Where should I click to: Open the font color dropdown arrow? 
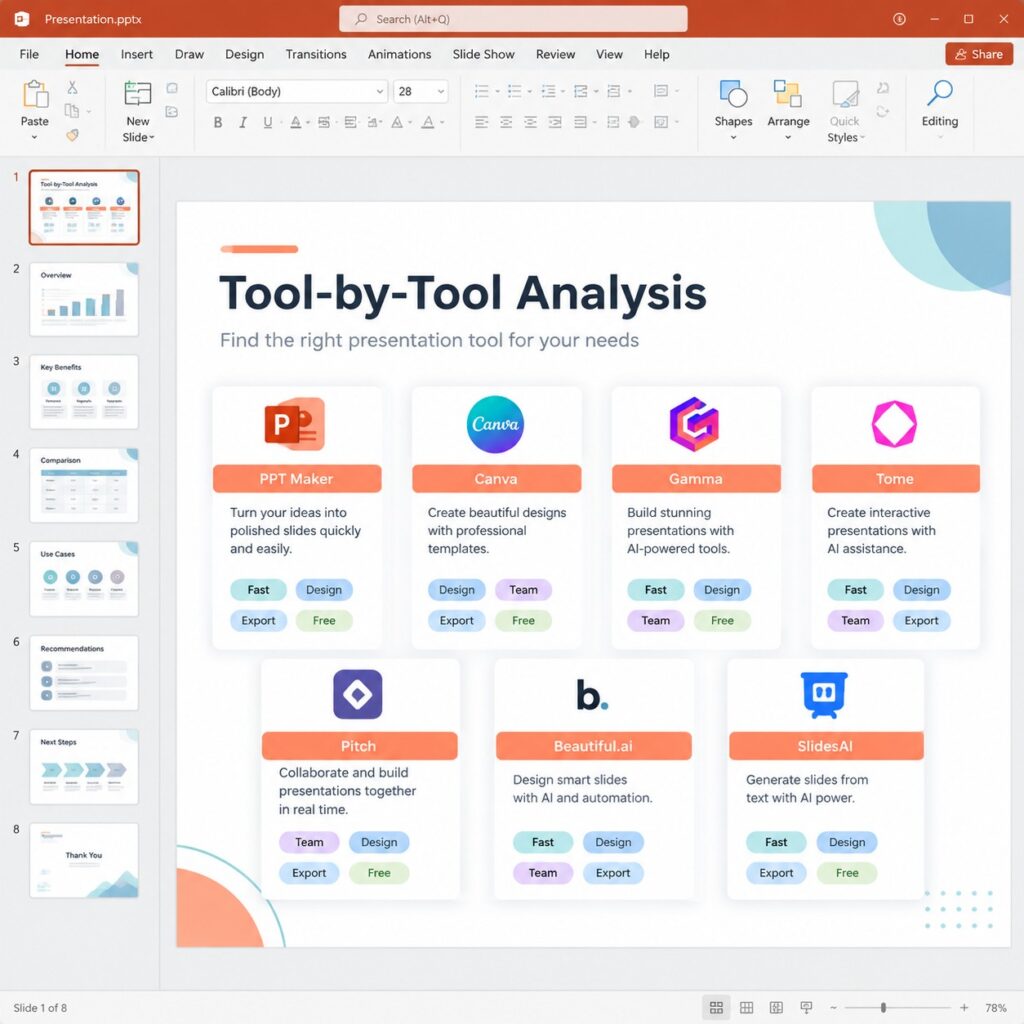[442, 122]
